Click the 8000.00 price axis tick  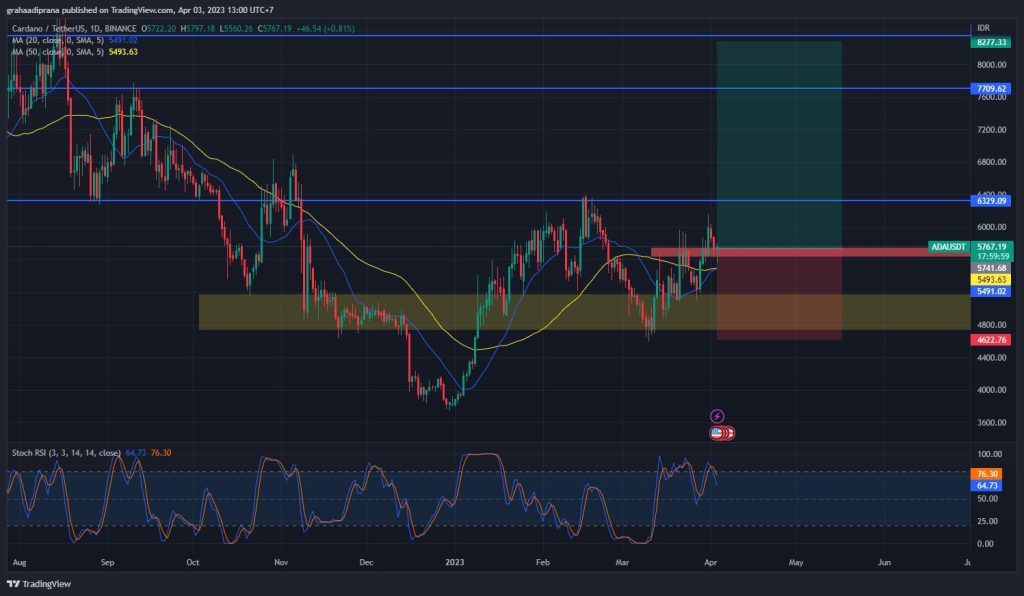(x=991, y=65)
